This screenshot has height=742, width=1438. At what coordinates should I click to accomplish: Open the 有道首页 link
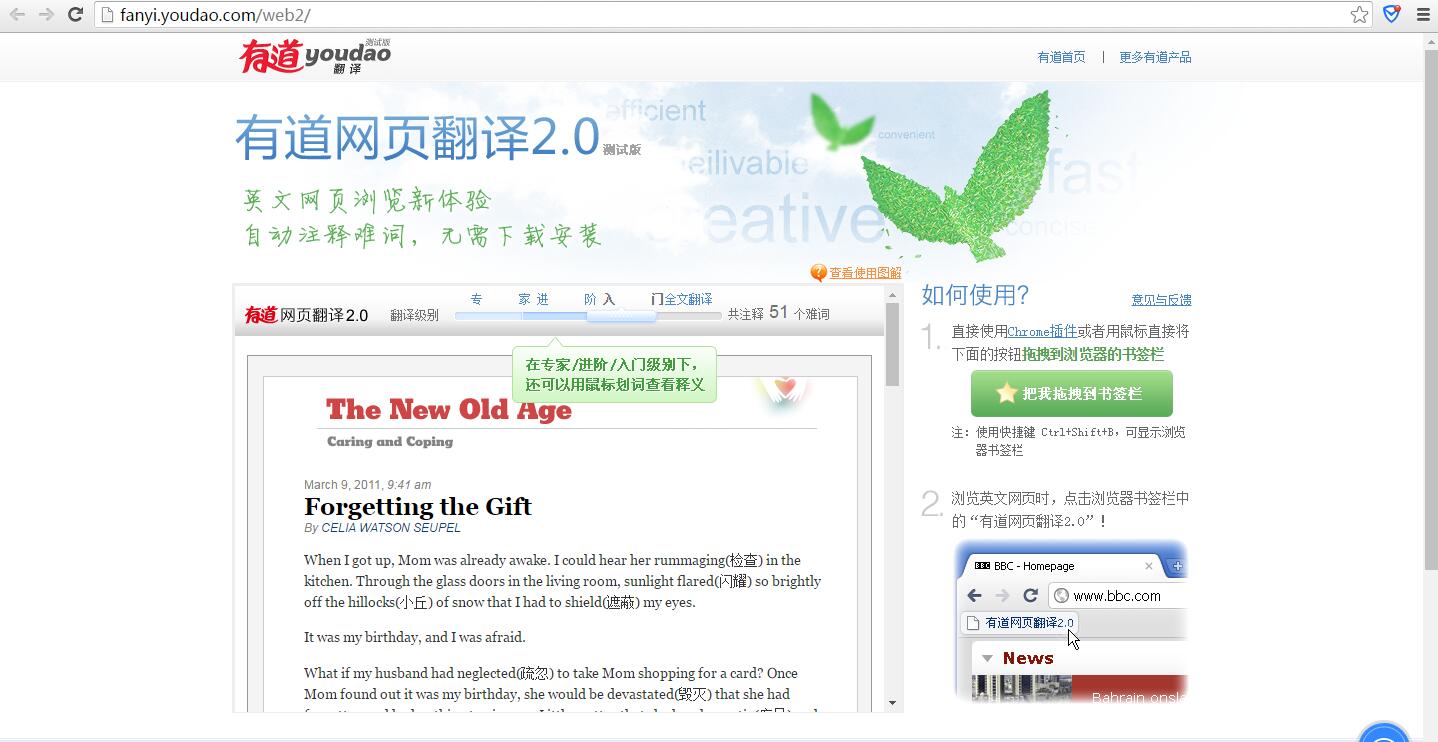coord(1061,57)
